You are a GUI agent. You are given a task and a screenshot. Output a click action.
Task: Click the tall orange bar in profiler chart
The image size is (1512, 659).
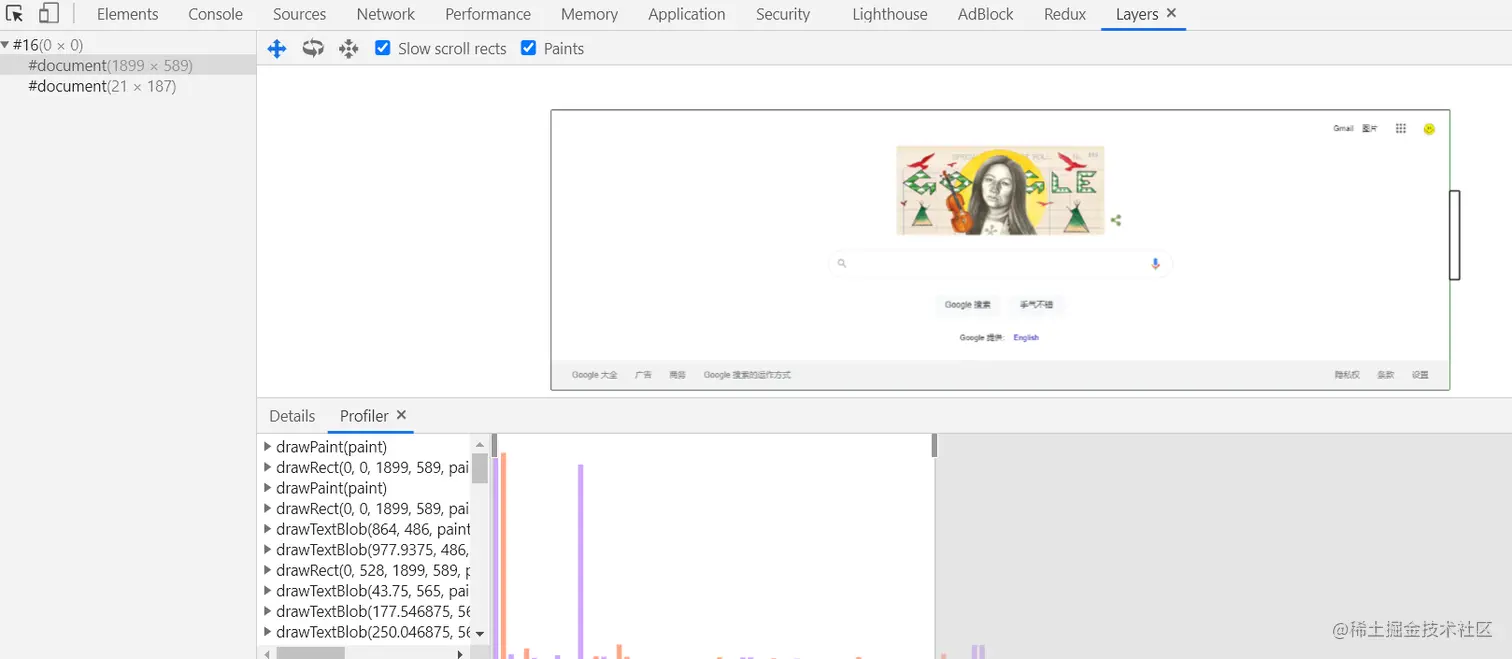point(504,556)
